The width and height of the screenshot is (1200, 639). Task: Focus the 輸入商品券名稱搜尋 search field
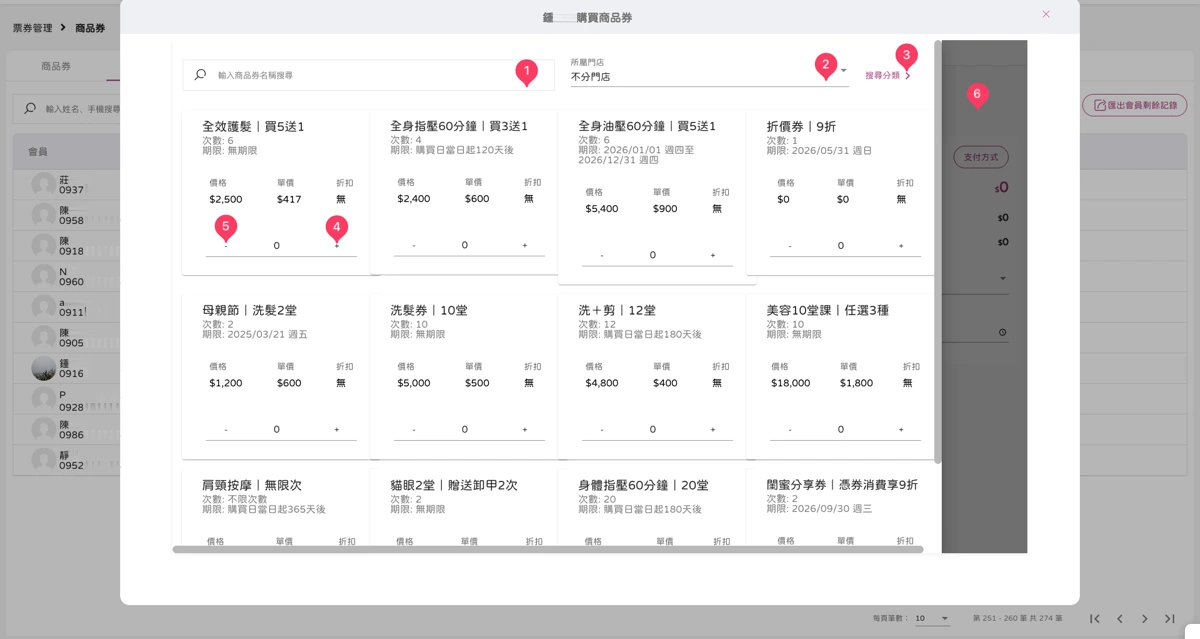368,75
